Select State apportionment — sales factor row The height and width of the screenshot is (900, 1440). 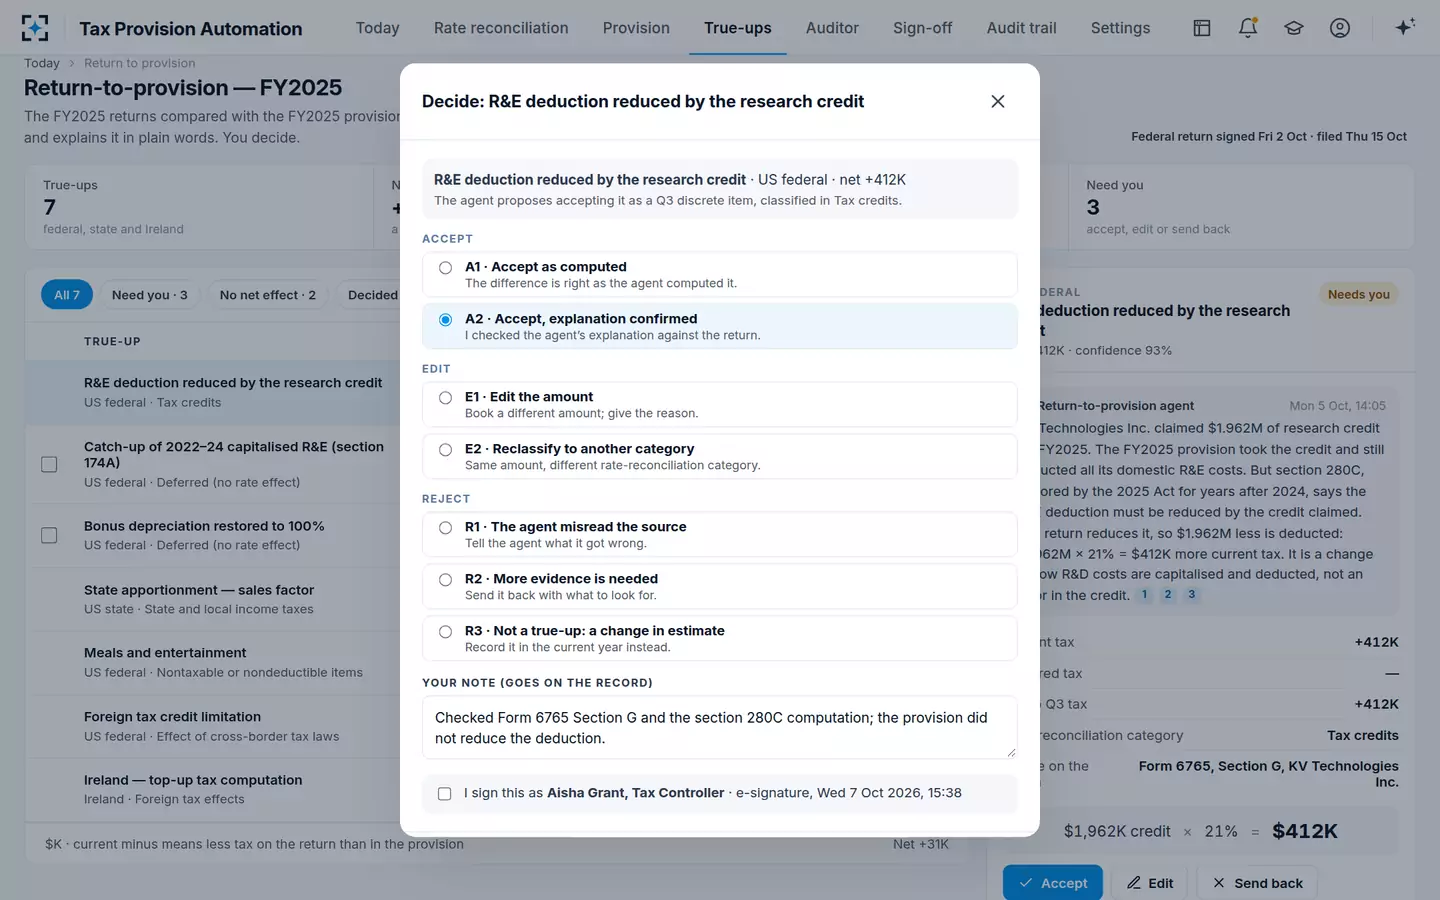pos(213,599)
